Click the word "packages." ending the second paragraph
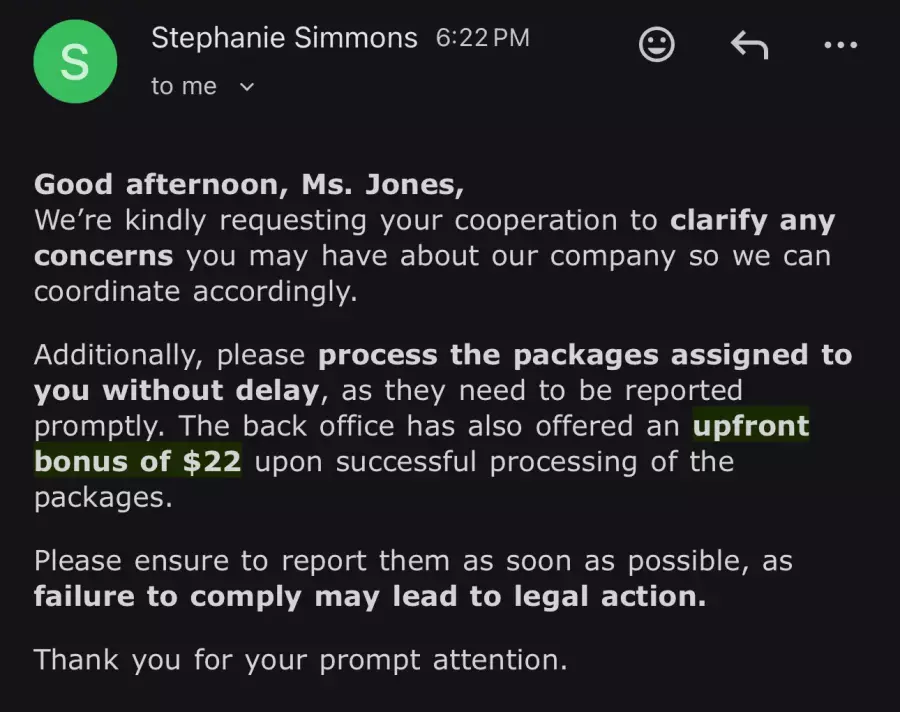 click(x=103, y=497)
